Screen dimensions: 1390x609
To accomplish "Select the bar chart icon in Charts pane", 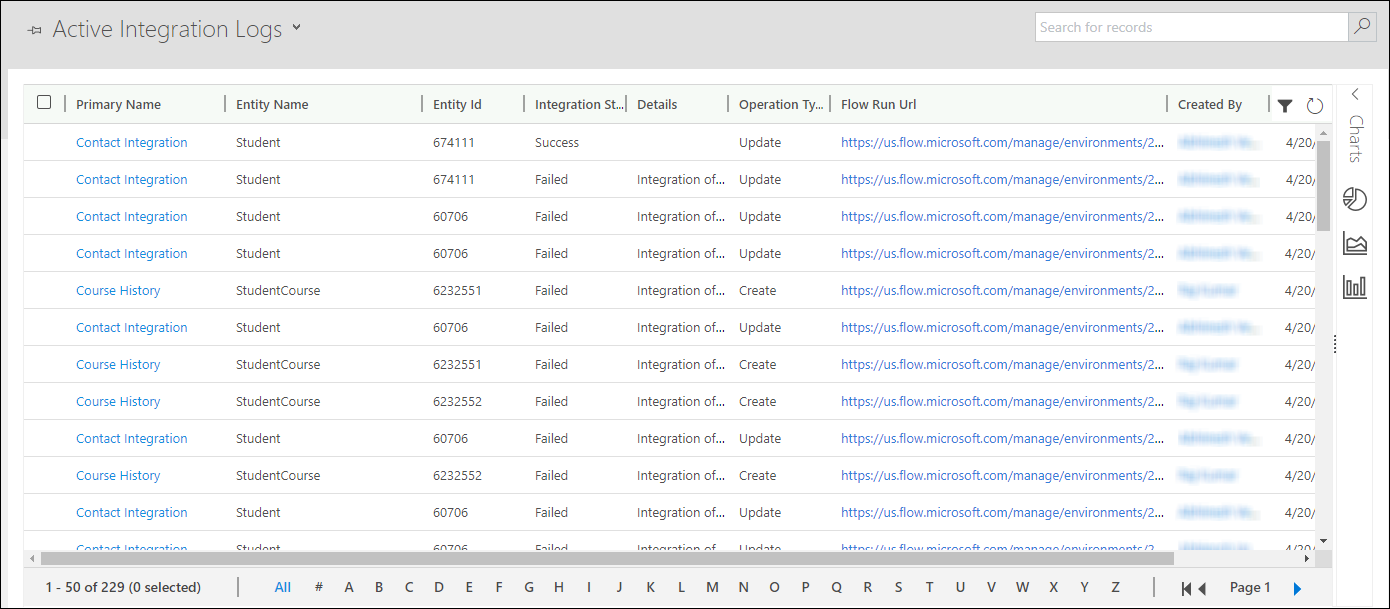I will [1355, 288].
